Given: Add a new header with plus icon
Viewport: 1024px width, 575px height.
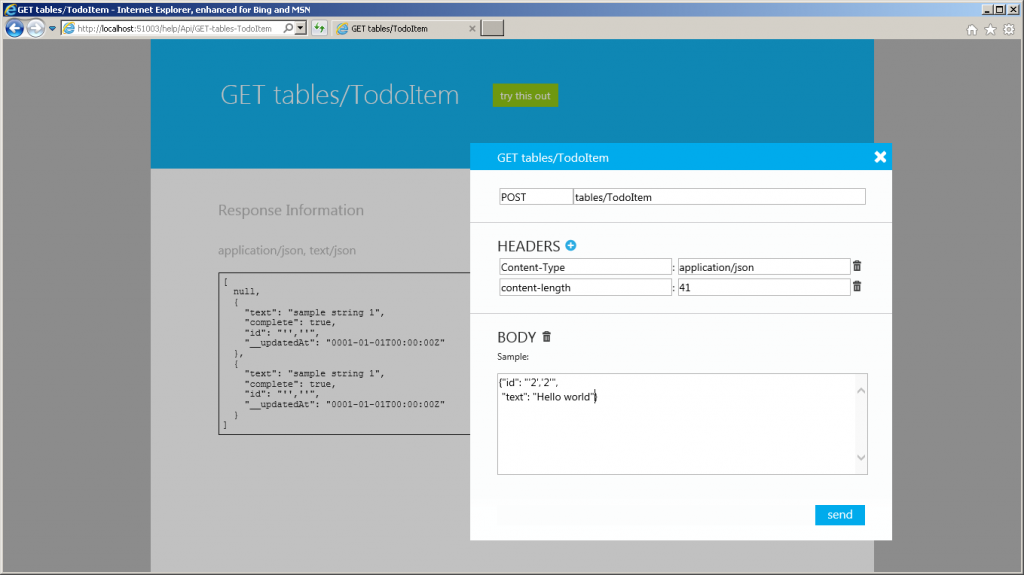Looking at the screenshot, I should tap(571, 246).
